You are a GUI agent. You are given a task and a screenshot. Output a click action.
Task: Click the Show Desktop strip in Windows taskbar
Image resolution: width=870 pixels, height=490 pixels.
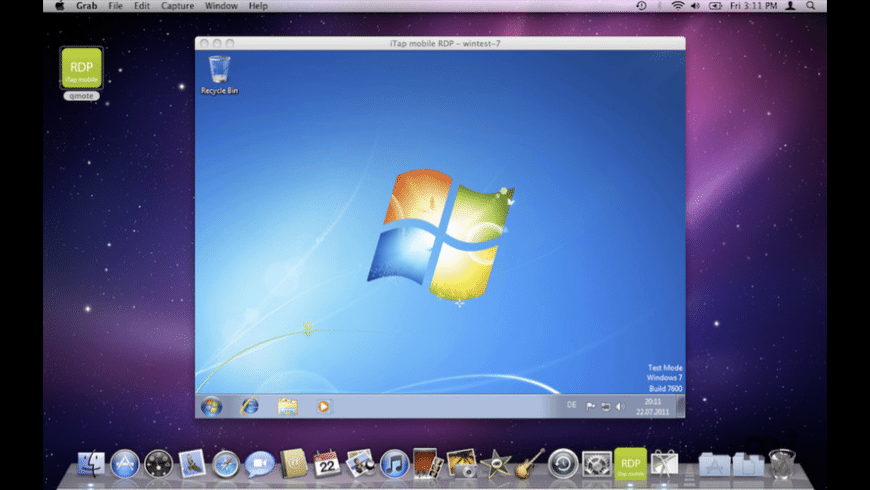point(681,406)
